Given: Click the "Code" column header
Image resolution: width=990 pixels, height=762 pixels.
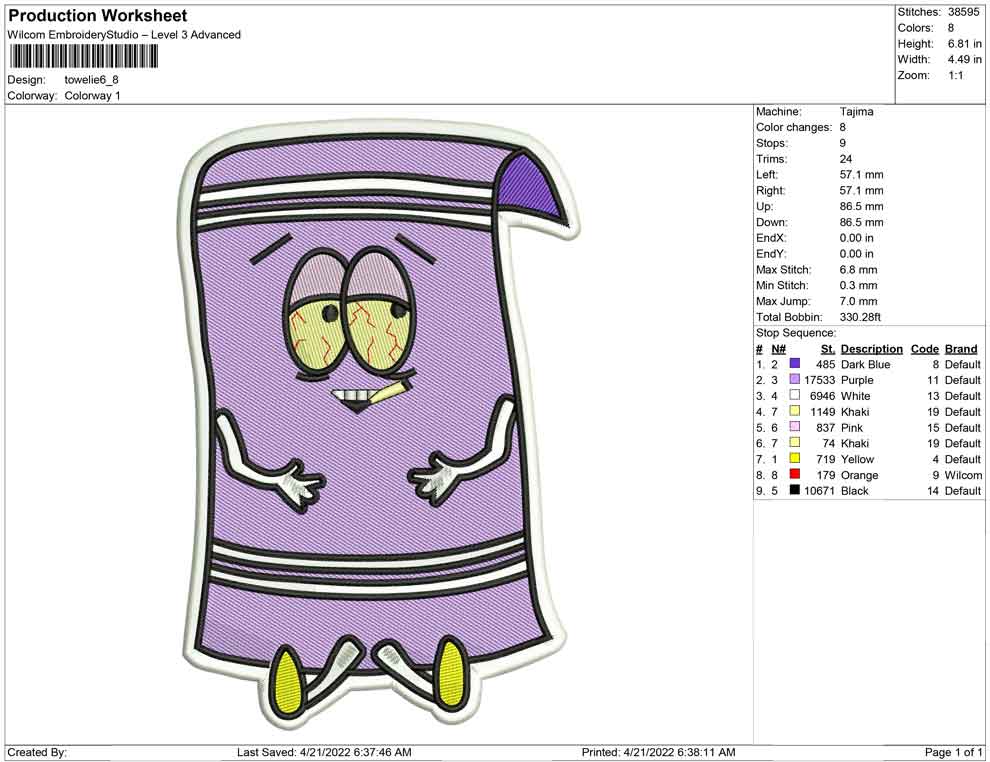Looking at the screenshot, I should point(925,348).
